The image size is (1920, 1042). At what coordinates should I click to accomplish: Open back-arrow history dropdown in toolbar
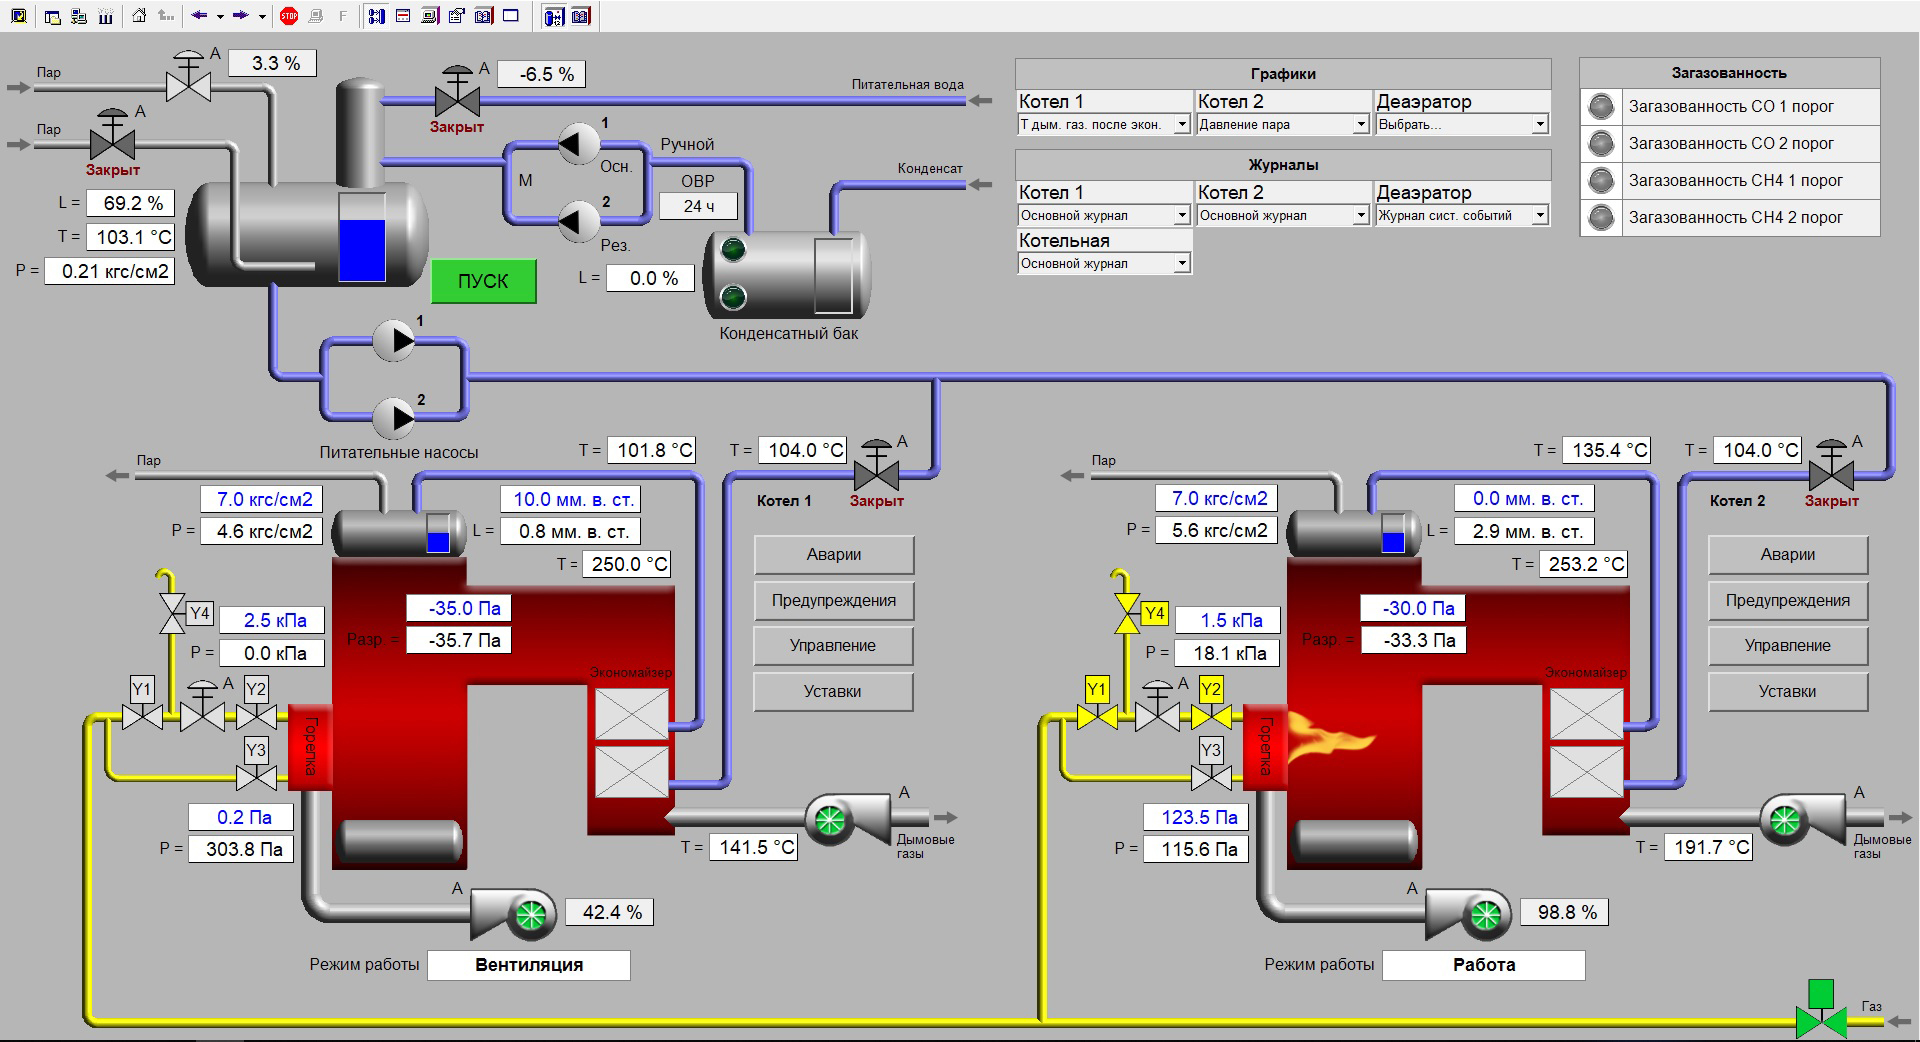tap(220, 17)
